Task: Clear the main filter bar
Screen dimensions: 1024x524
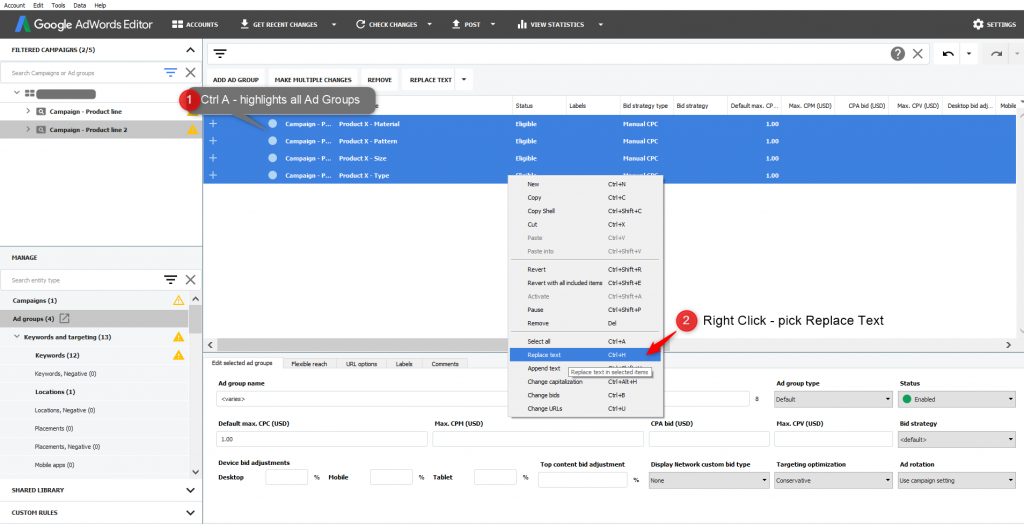Action: tap(918, 54)
